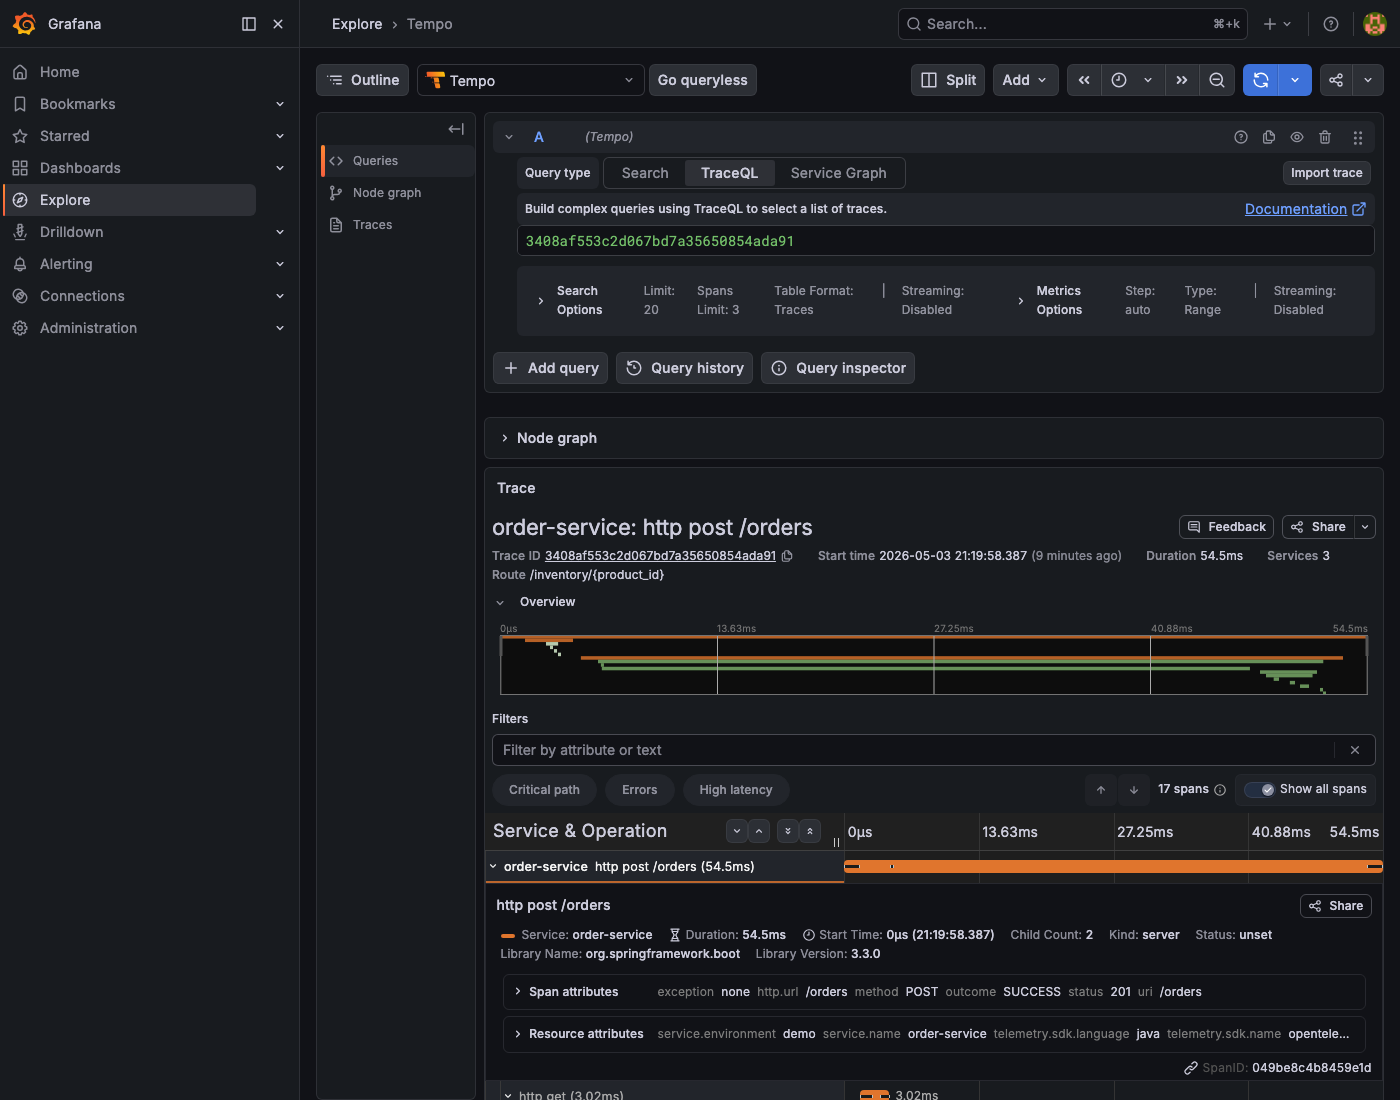
Task: Open Alerting in sidebar
Action: pyautogui.click(x=66, y=264)
